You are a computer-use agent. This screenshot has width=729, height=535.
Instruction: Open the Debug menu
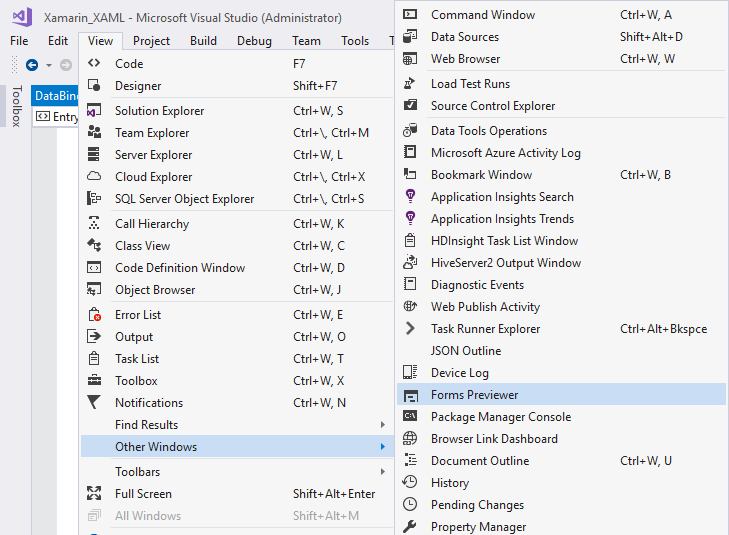click(x=254, y=41)
